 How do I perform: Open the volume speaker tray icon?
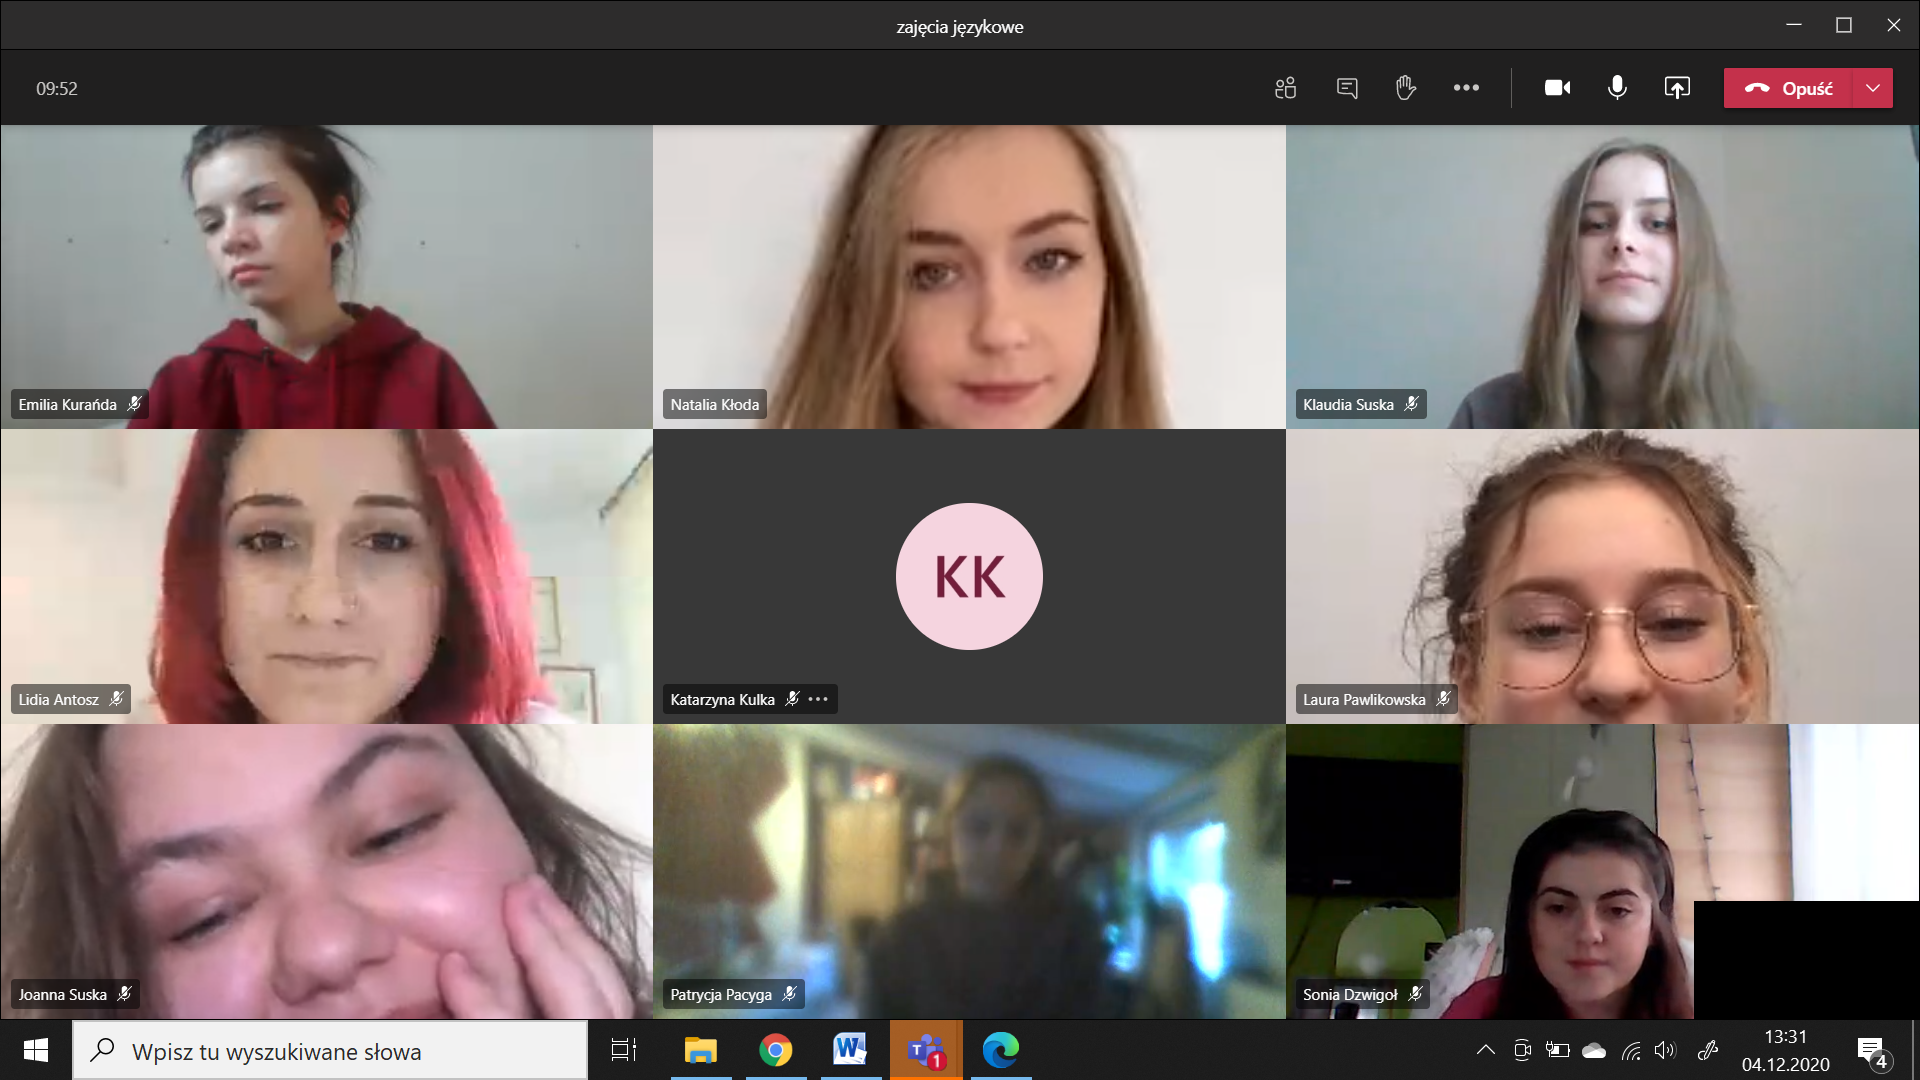(1665, 1050)
